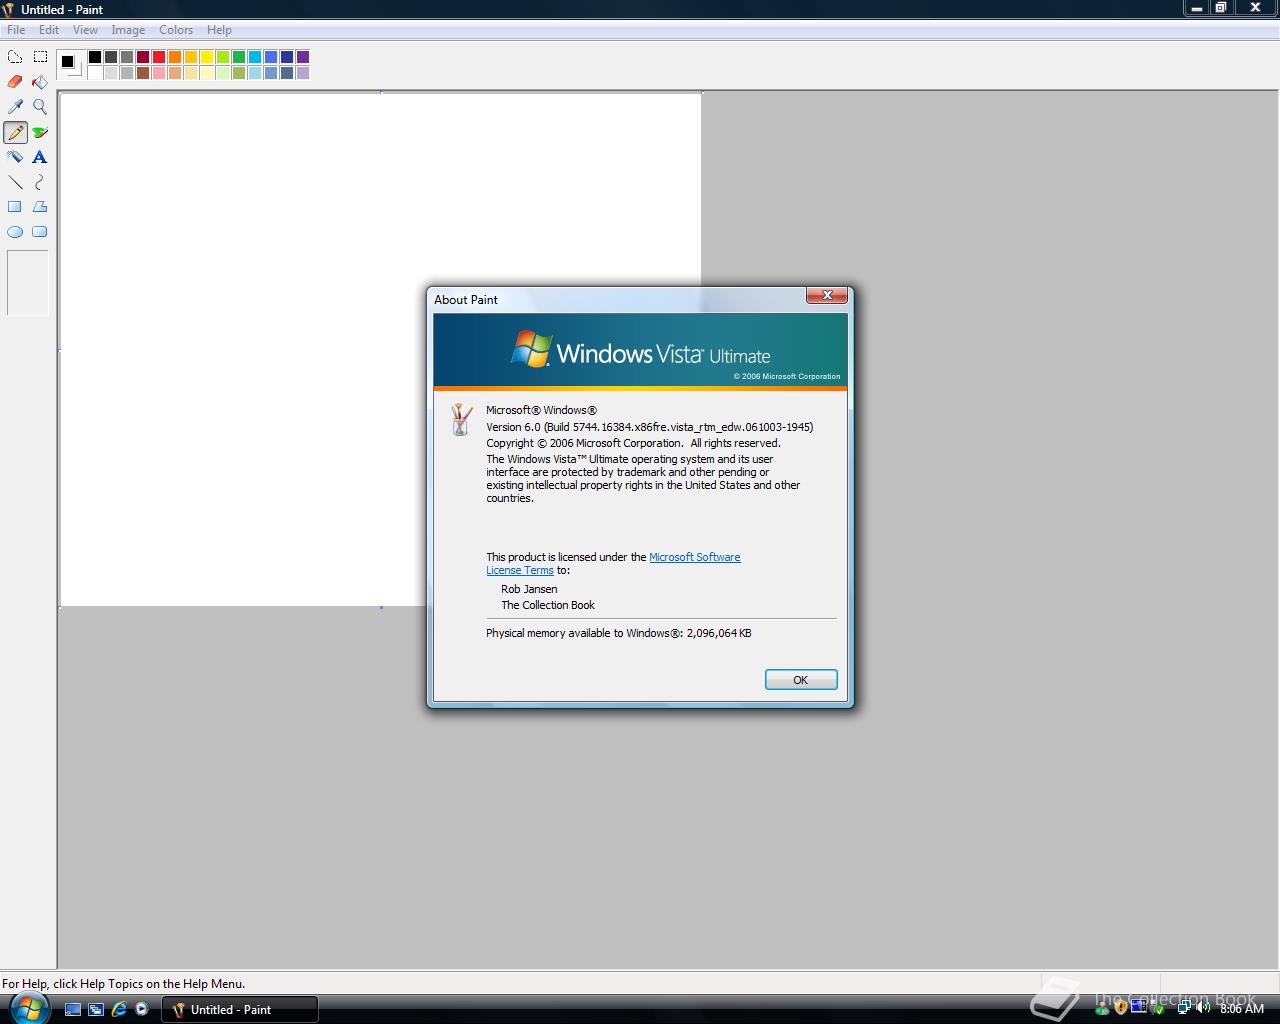The width and height of the screenshot is (1280, 1024).
Task: Pick the Polygon shape tool
Action: pos(40,207)
